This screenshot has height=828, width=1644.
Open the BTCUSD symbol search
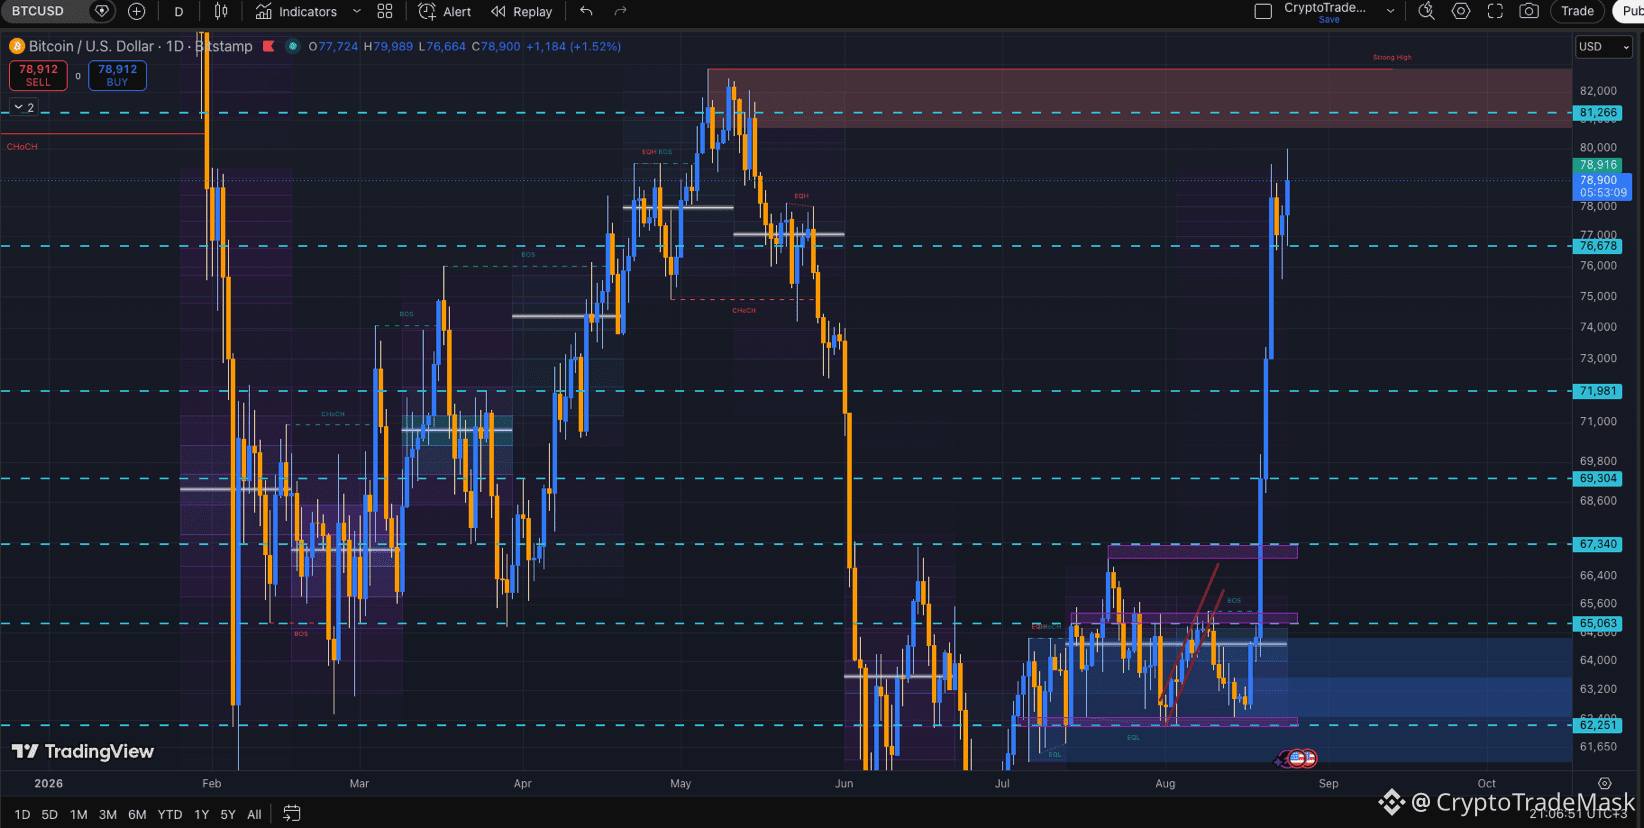38,11
